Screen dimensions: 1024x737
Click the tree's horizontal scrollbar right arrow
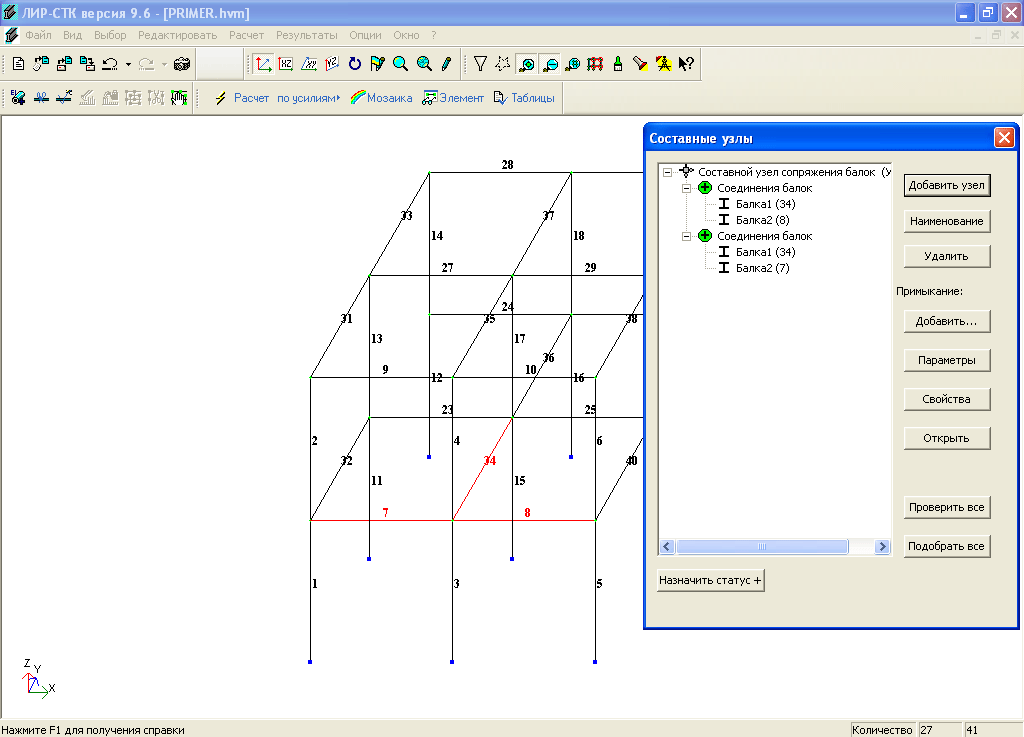[x=882, y=547]
